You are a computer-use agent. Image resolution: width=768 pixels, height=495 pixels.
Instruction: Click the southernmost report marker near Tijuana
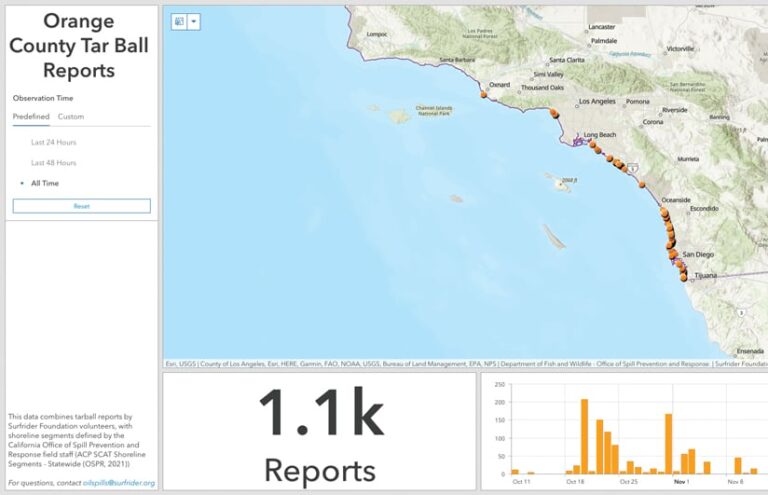coord(684,278)
